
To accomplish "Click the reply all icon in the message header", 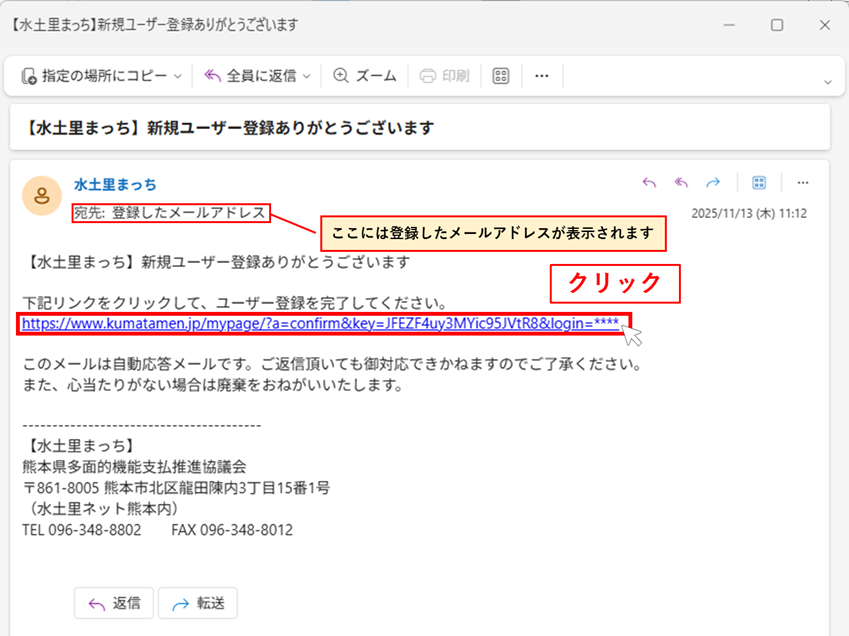I will [x=681, y=183].
